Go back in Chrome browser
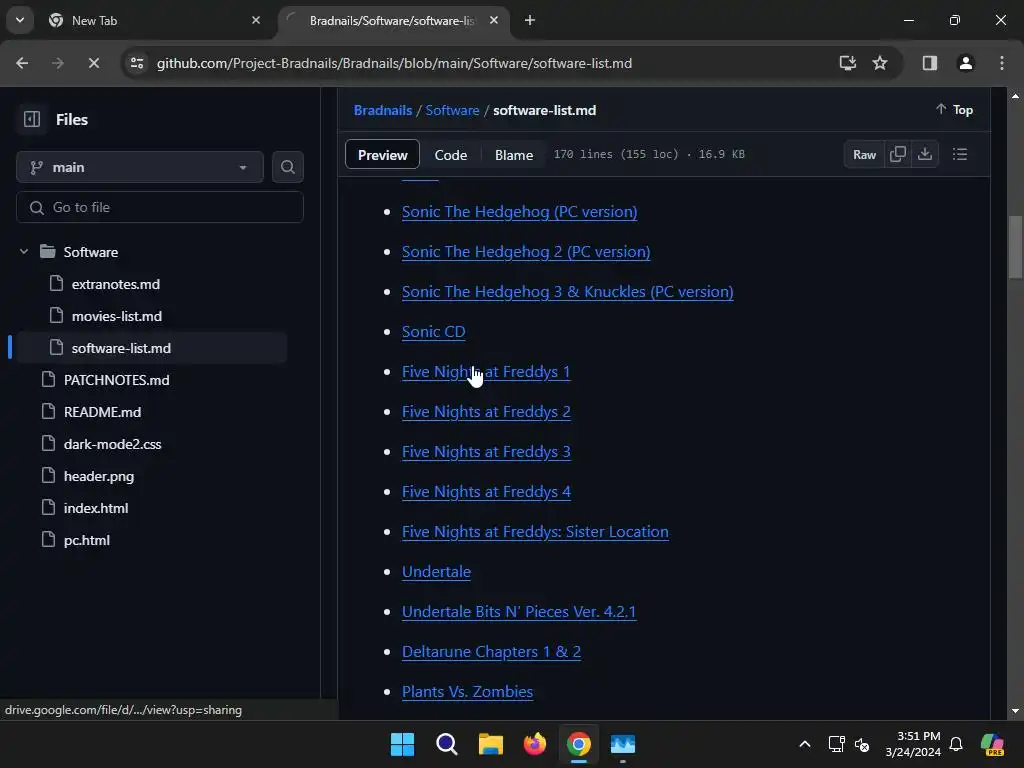This screenshot has height=768, width=1024. (22, 63)
